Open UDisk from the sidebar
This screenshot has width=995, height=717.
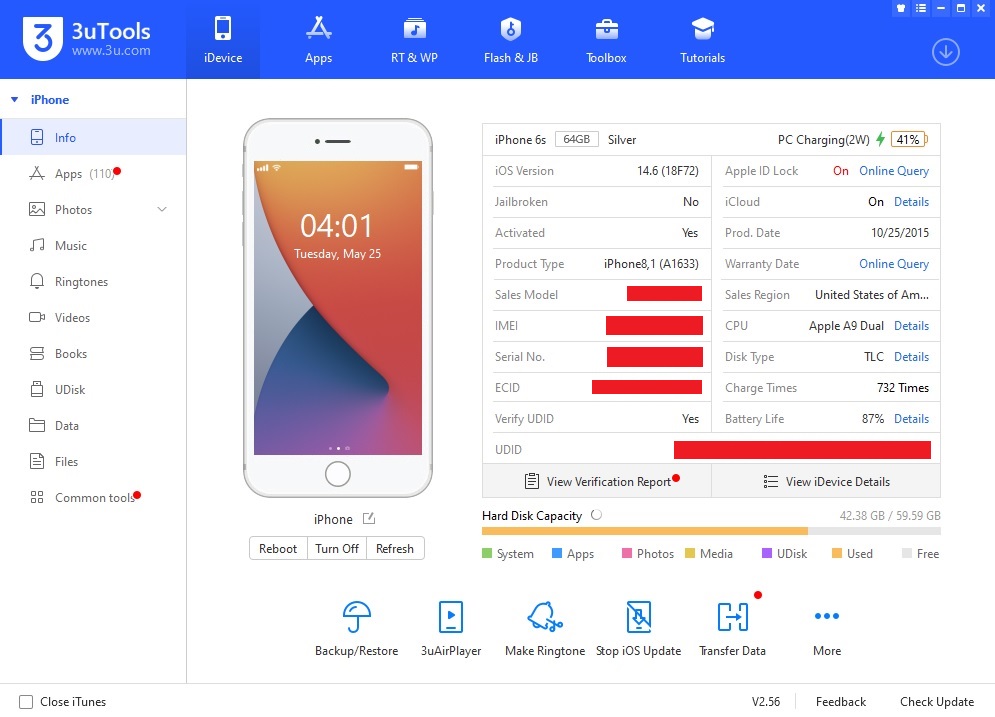coord(72,389)
